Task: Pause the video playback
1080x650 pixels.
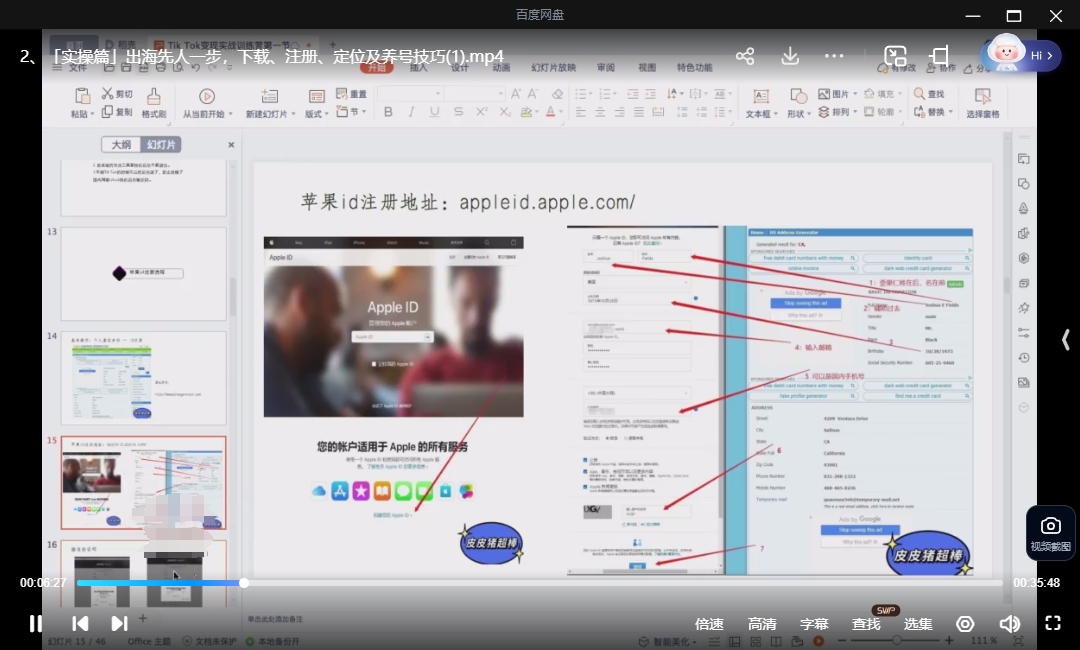Action: (x=35, y=624)
